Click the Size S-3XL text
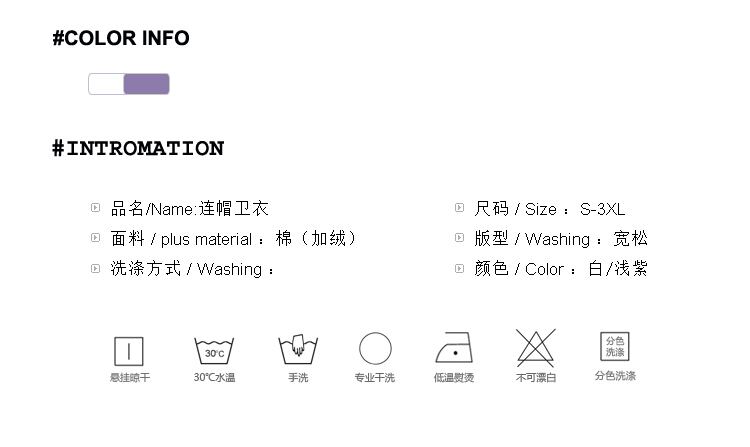750x447 pixels. point(549,209)
